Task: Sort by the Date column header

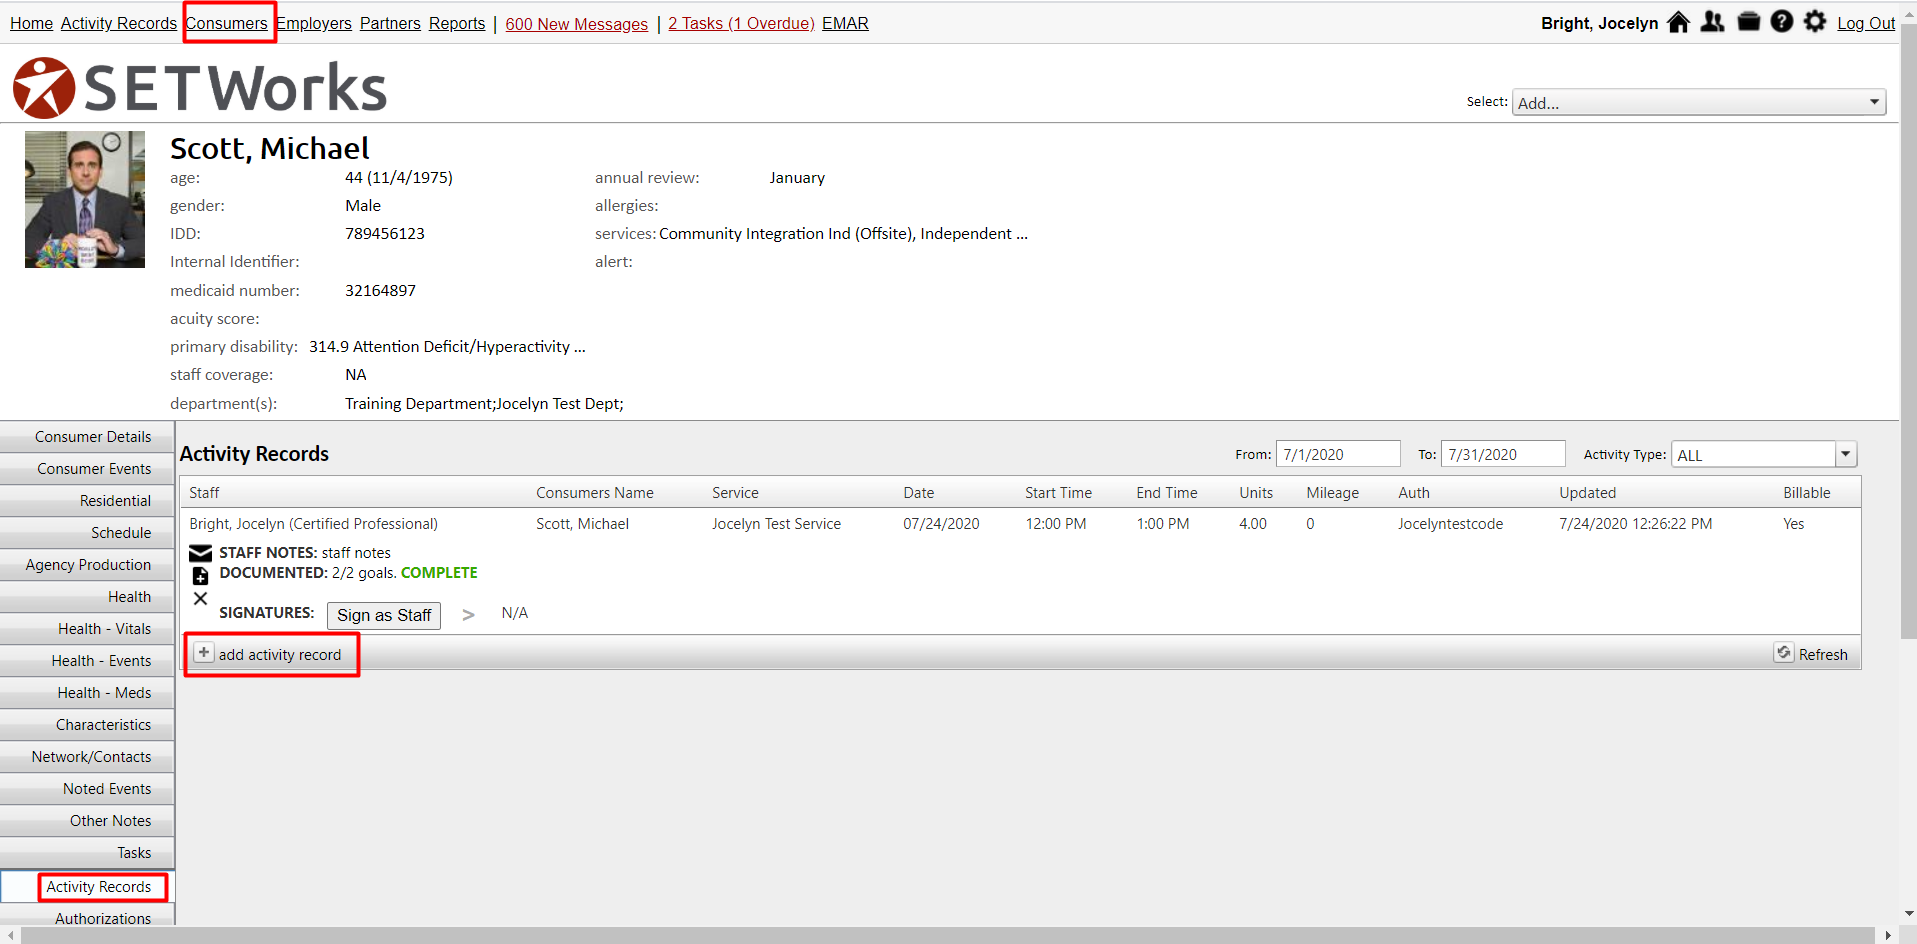Action: pos(919,493)
